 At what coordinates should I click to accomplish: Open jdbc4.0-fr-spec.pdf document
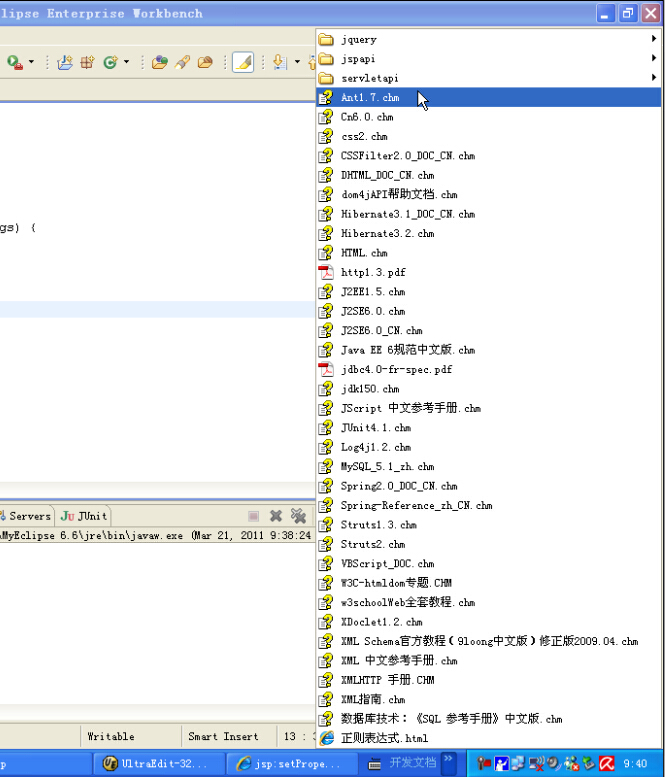(489, 369)
